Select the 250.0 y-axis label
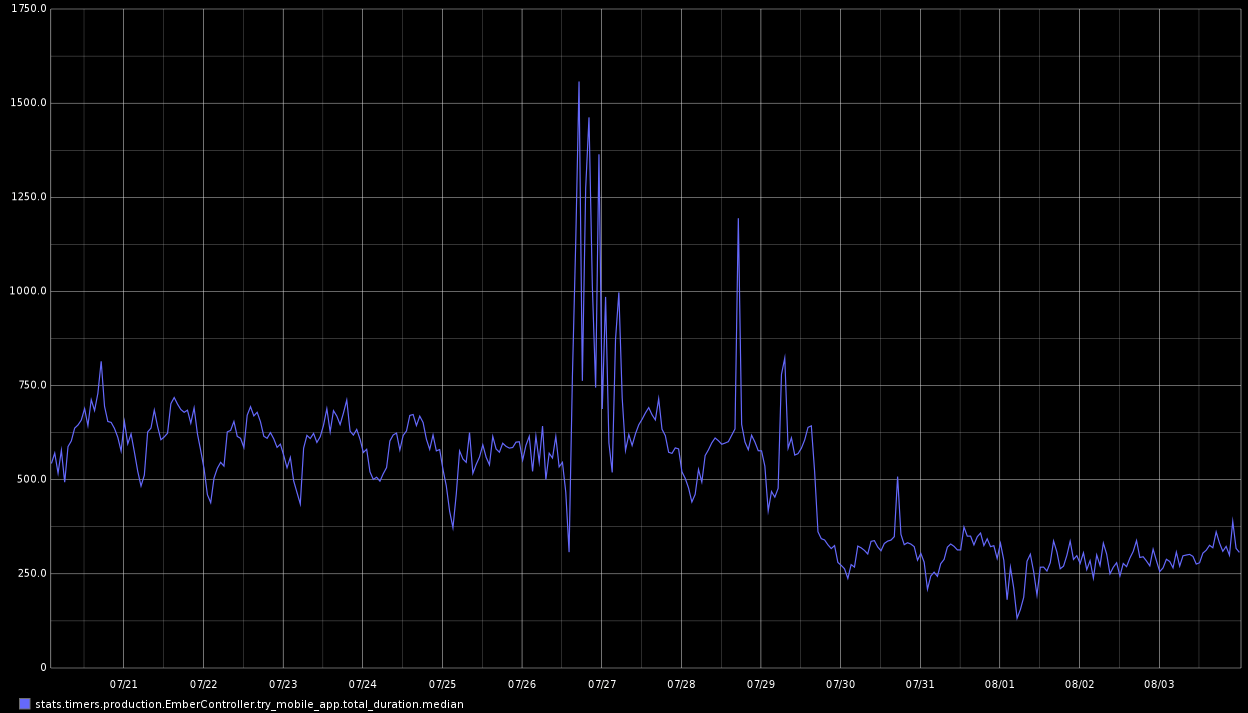 [26, 573]
